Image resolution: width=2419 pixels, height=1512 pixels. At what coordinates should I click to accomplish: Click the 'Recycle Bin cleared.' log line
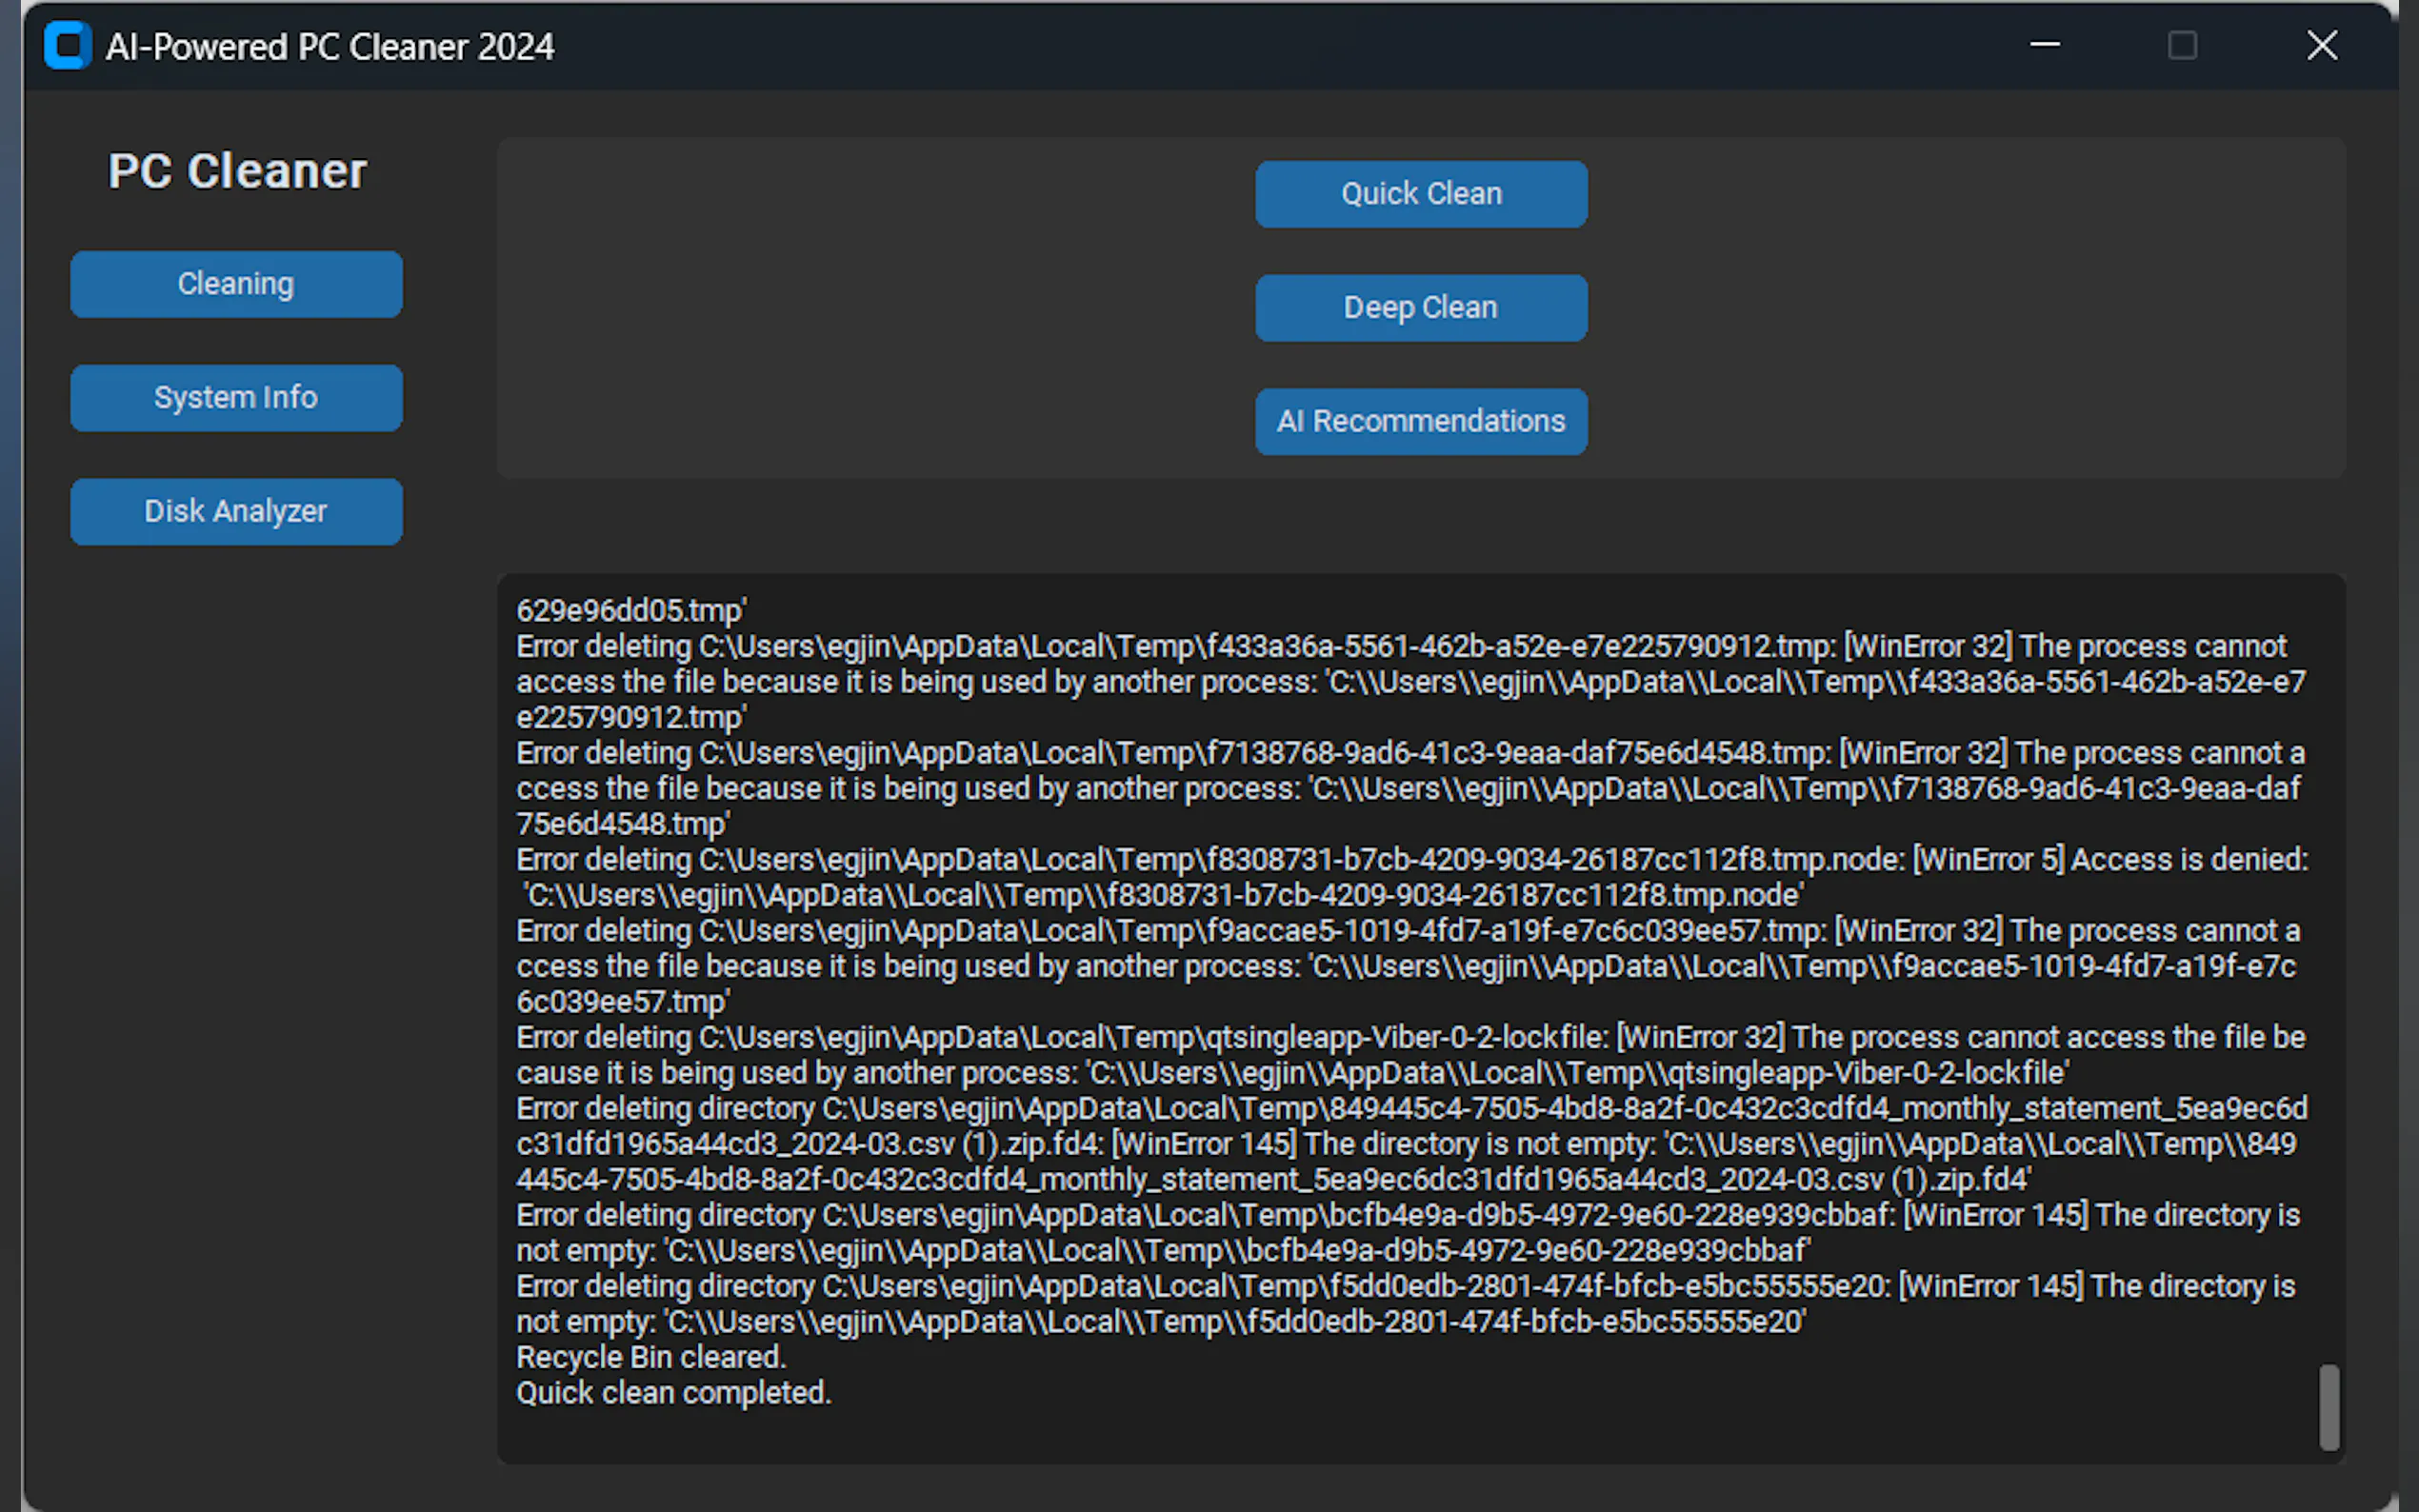pos(651,1357)
